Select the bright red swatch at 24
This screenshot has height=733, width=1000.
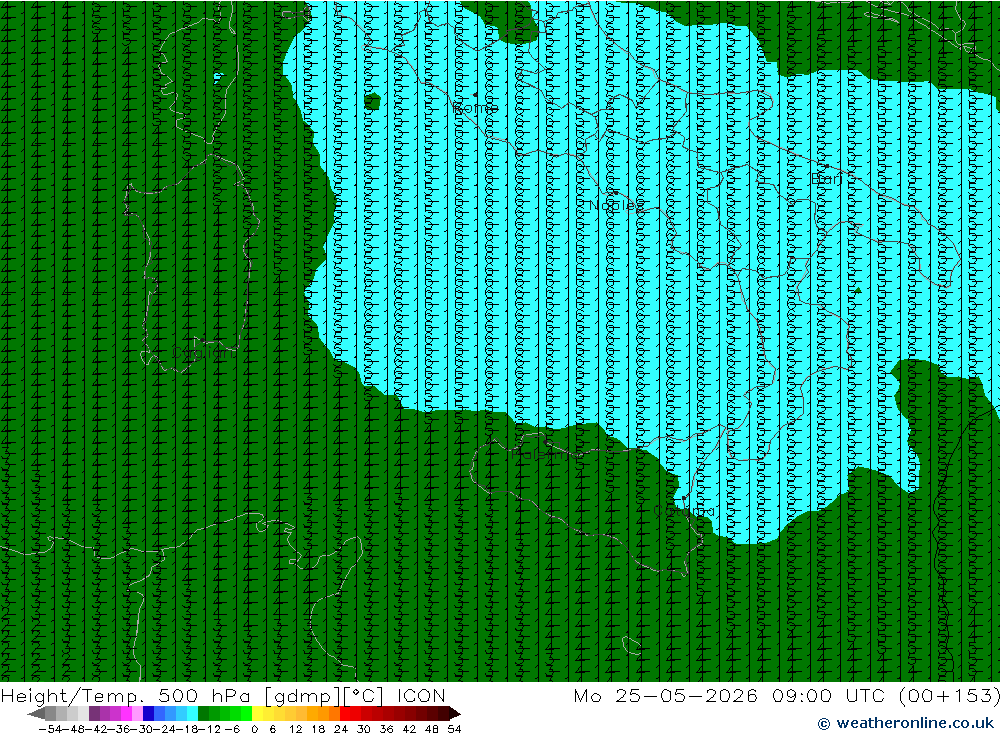(345, 713)
